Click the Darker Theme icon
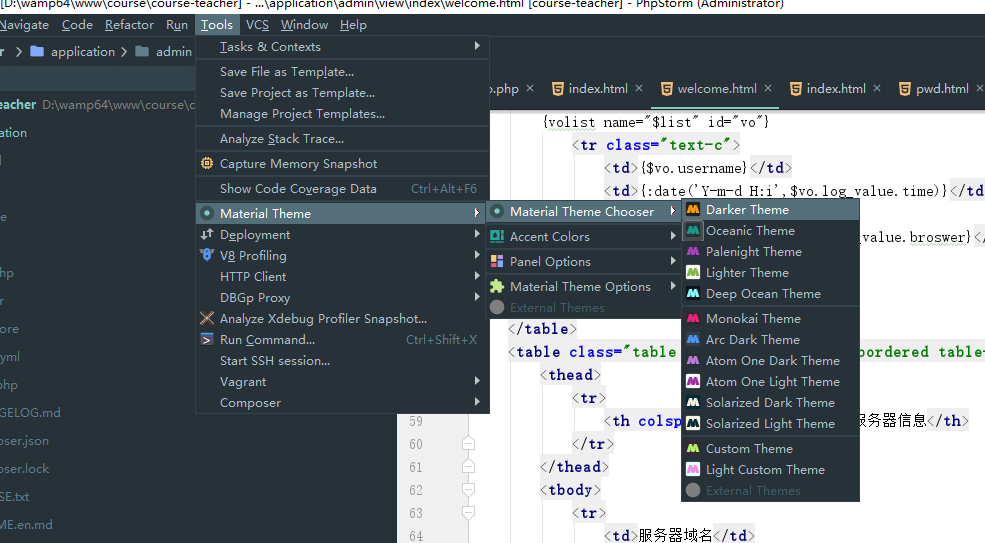 [693, 209]
